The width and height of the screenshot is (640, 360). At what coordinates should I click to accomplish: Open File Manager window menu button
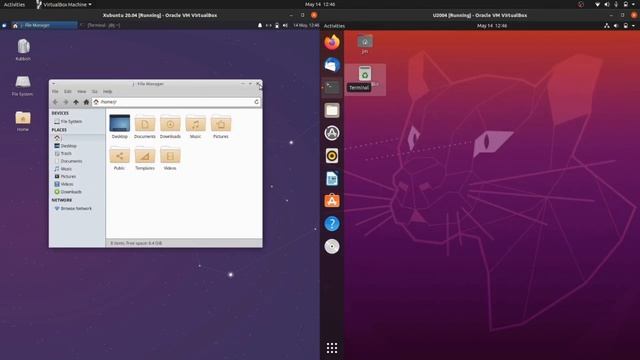tap(53, 84)
